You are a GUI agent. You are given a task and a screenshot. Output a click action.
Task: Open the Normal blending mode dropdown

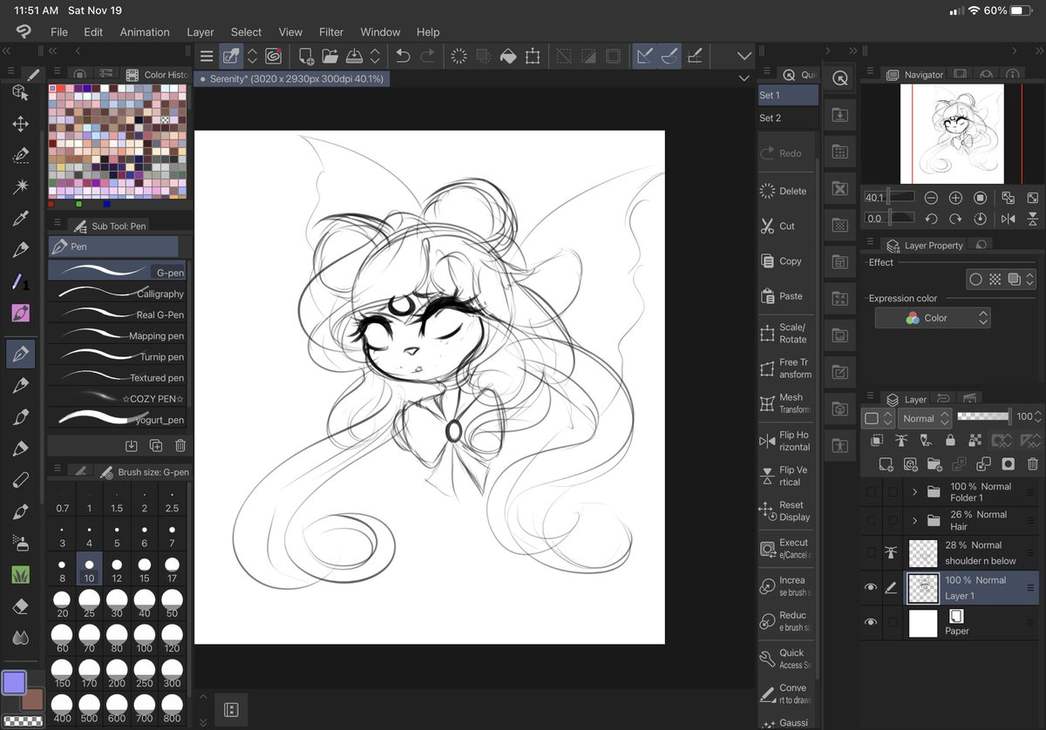925,418
